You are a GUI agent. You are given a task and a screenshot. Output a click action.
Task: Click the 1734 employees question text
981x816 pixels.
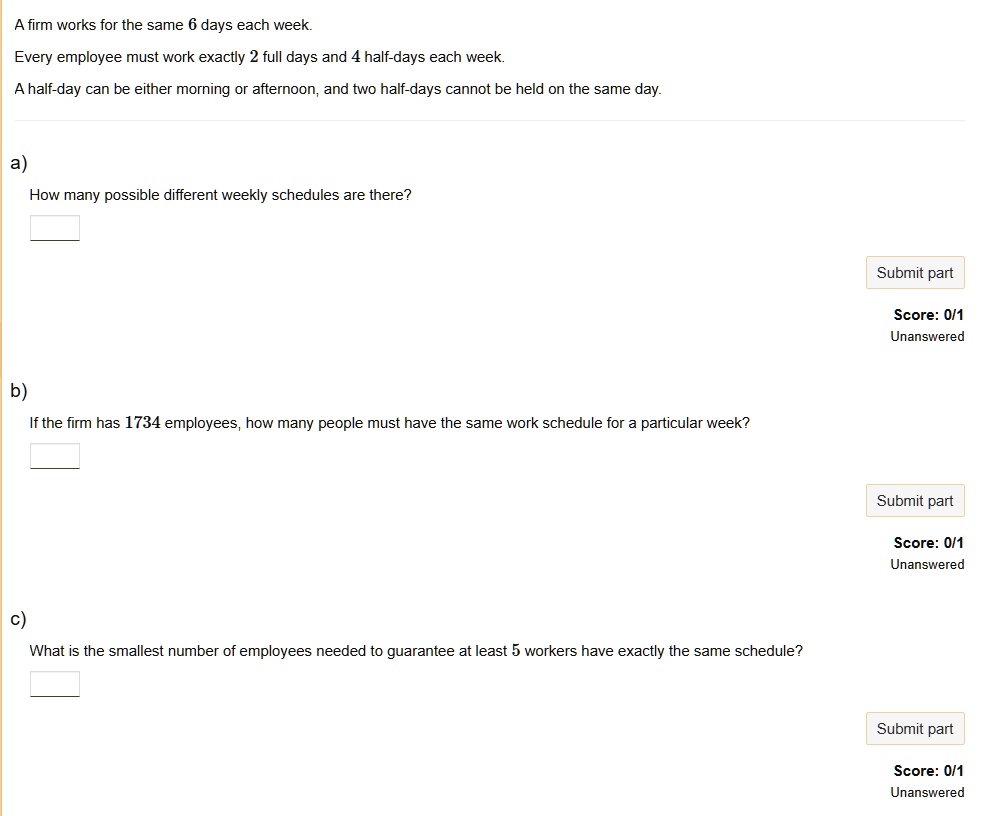389,423
